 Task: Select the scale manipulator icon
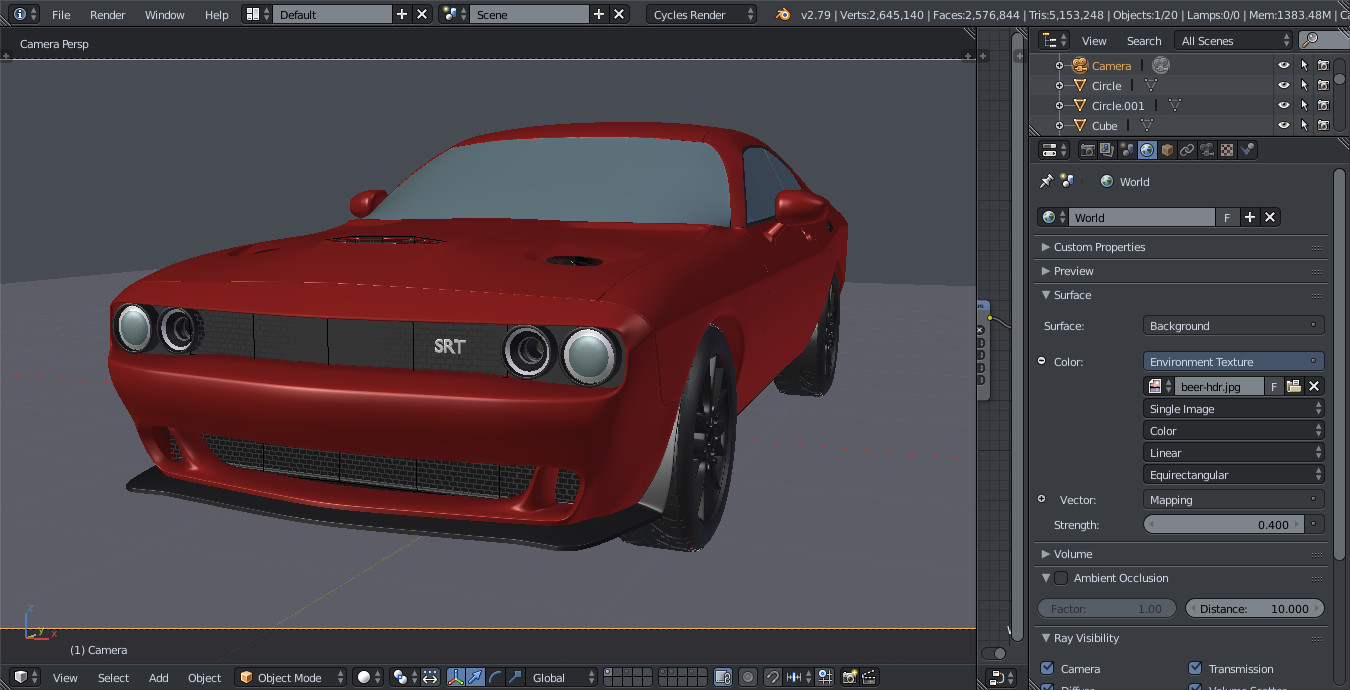[x=515, y=677]
